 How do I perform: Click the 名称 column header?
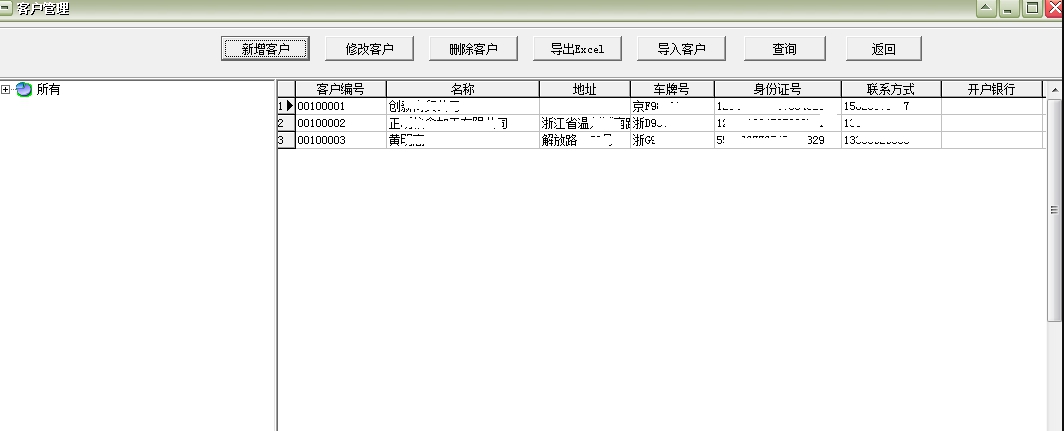coord(463,89)
